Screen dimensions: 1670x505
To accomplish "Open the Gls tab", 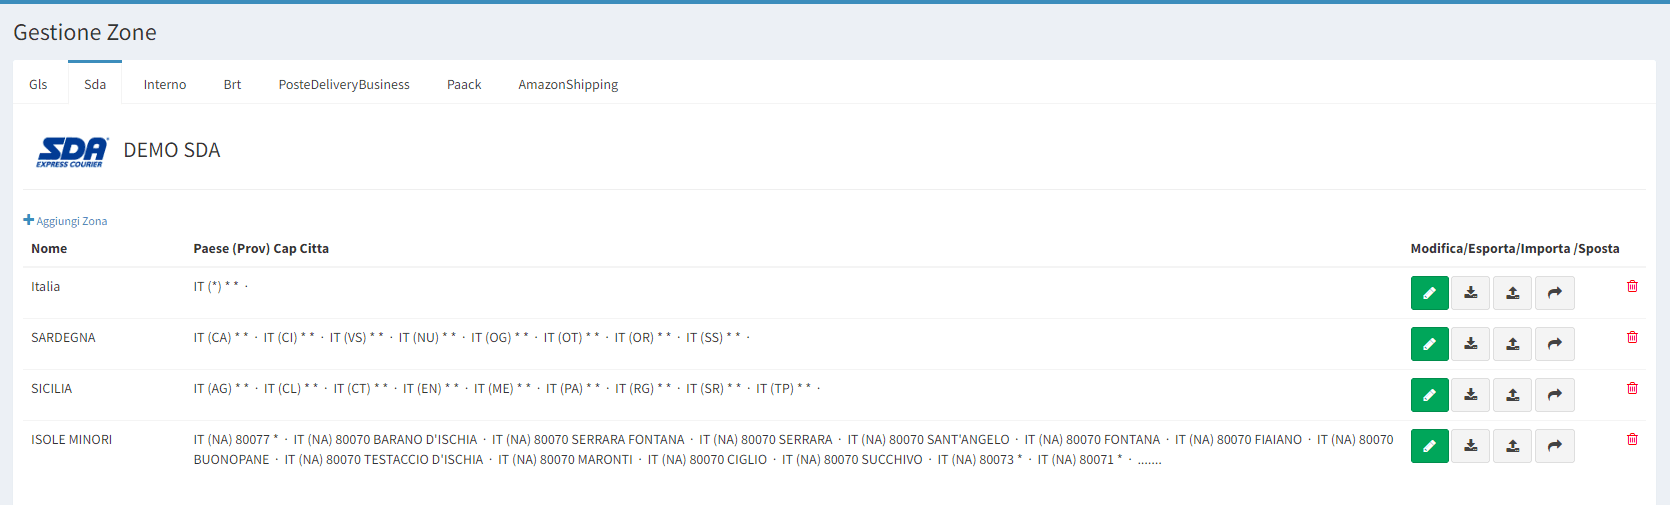I will 38,85.
